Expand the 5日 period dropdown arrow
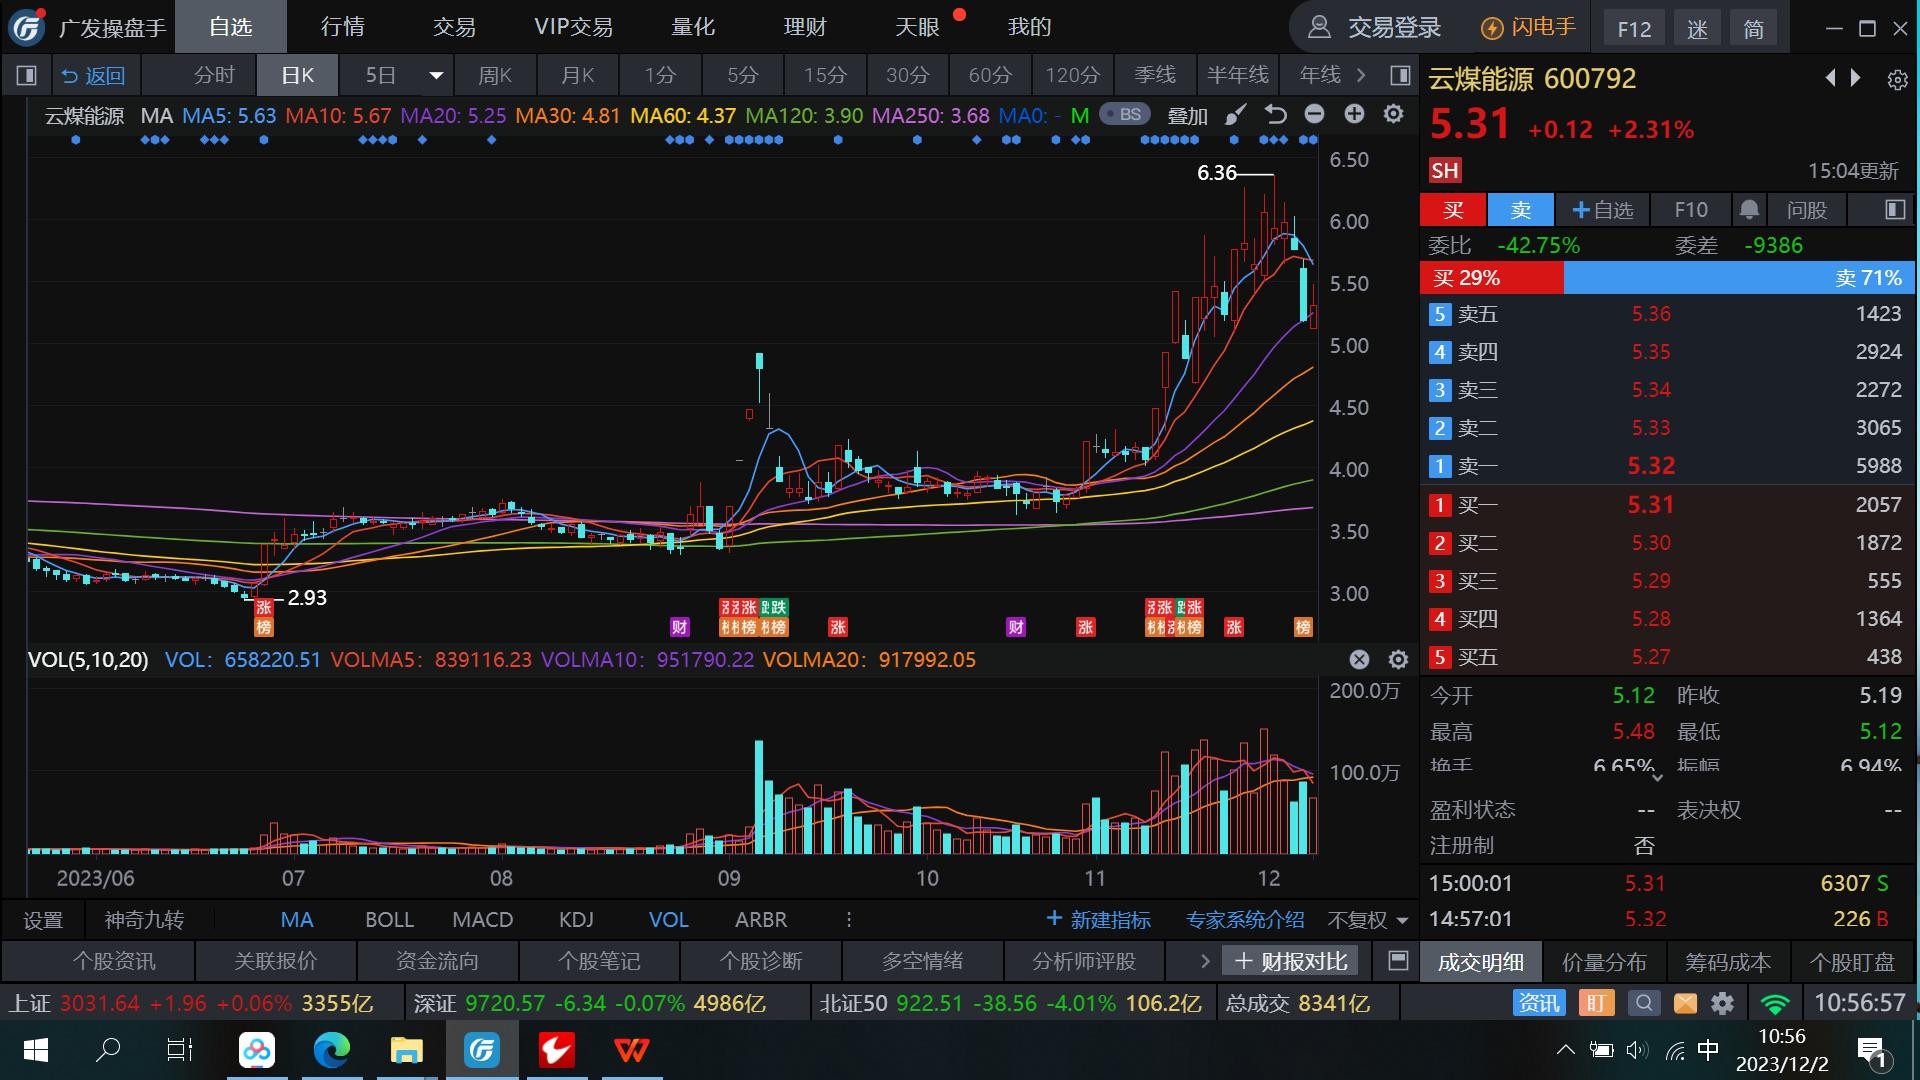1920x1080 pixels. coord(436,75)
